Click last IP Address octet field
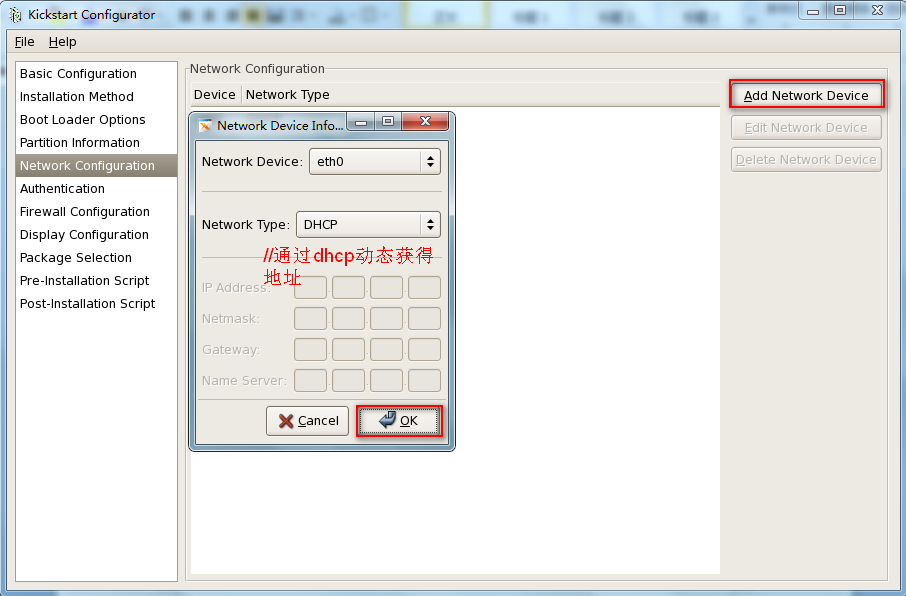The height and width of the screenshot is (596, 906). coord(425,287)
